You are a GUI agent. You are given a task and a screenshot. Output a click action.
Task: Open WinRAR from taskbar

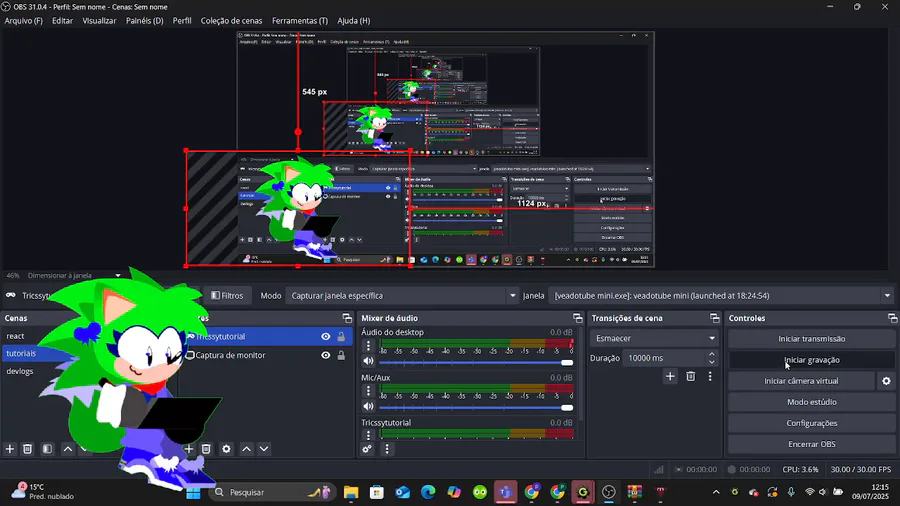634,492
